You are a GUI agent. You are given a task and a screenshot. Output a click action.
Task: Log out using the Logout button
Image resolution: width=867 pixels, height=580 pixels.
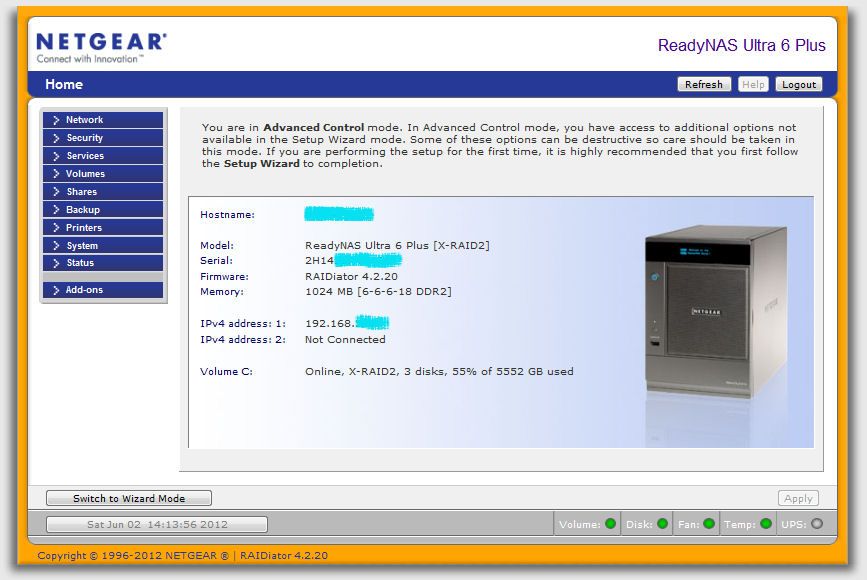[799, 85]
